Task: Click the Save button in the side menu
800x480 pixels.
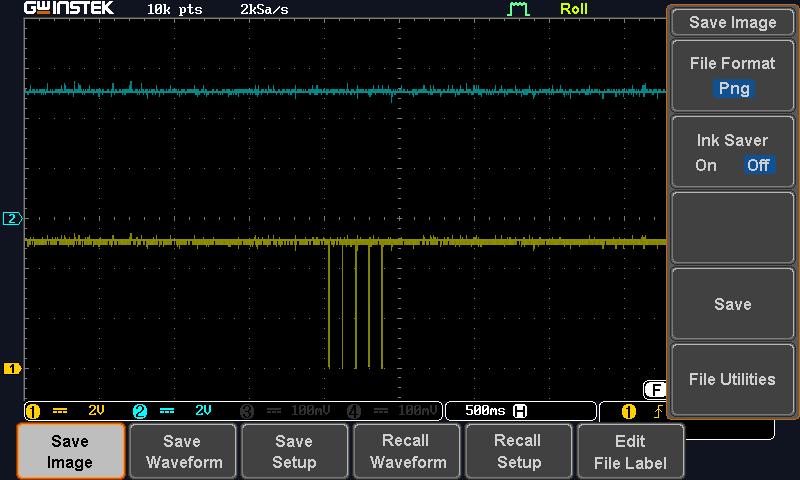Action: point(733,304)
